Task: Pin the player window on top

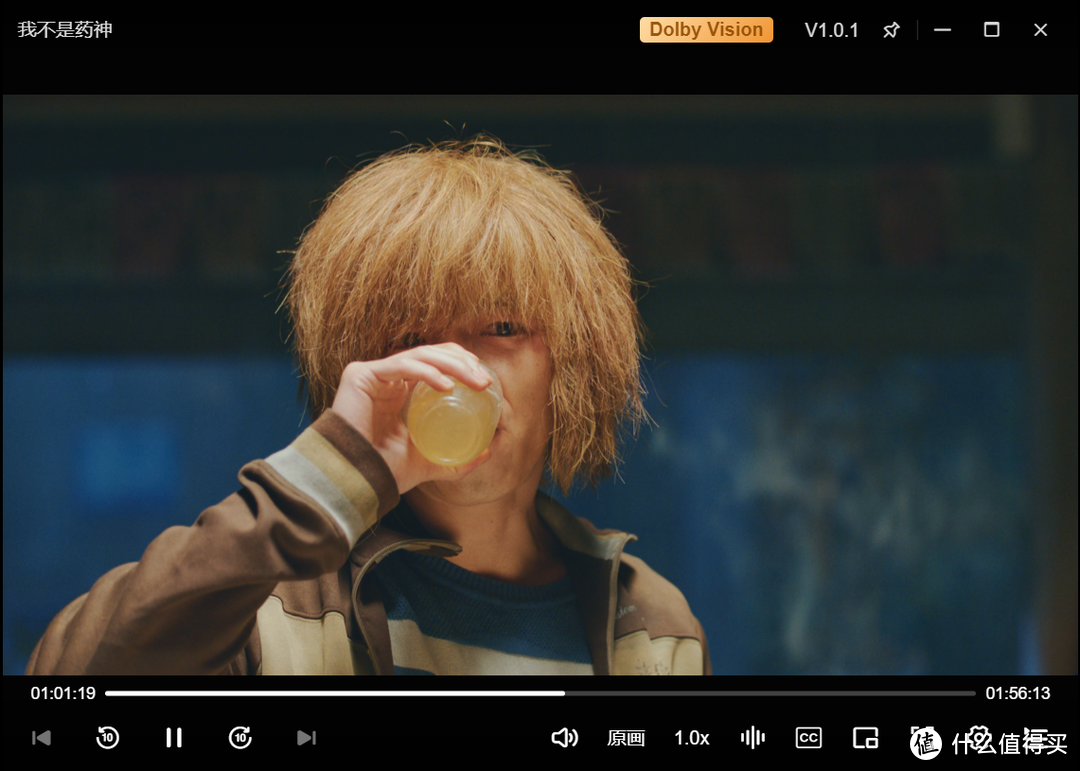Action: click(891, 30)
